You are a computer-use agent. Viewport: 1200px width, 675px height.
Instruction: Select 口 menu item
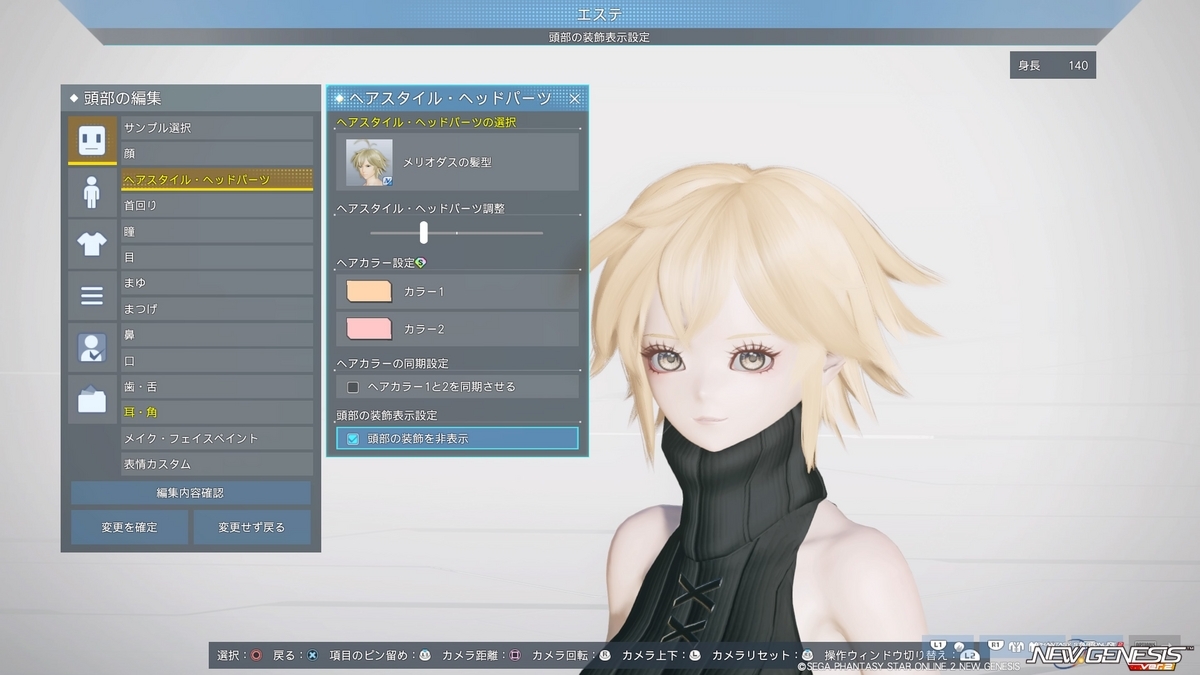[217, 361]
